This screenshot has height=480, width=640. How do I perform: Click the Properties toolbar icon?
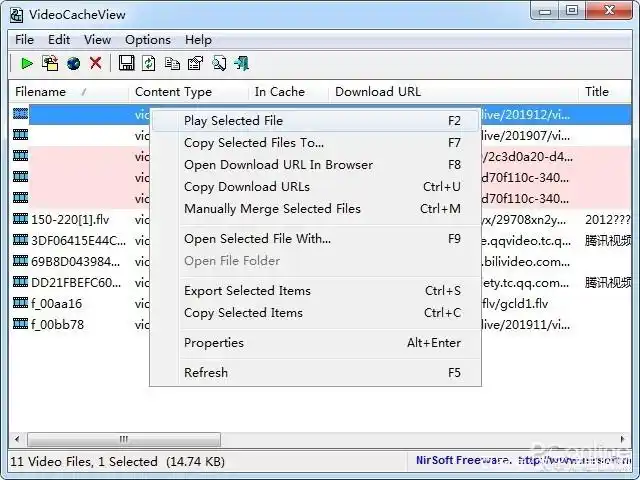point(195,64)
